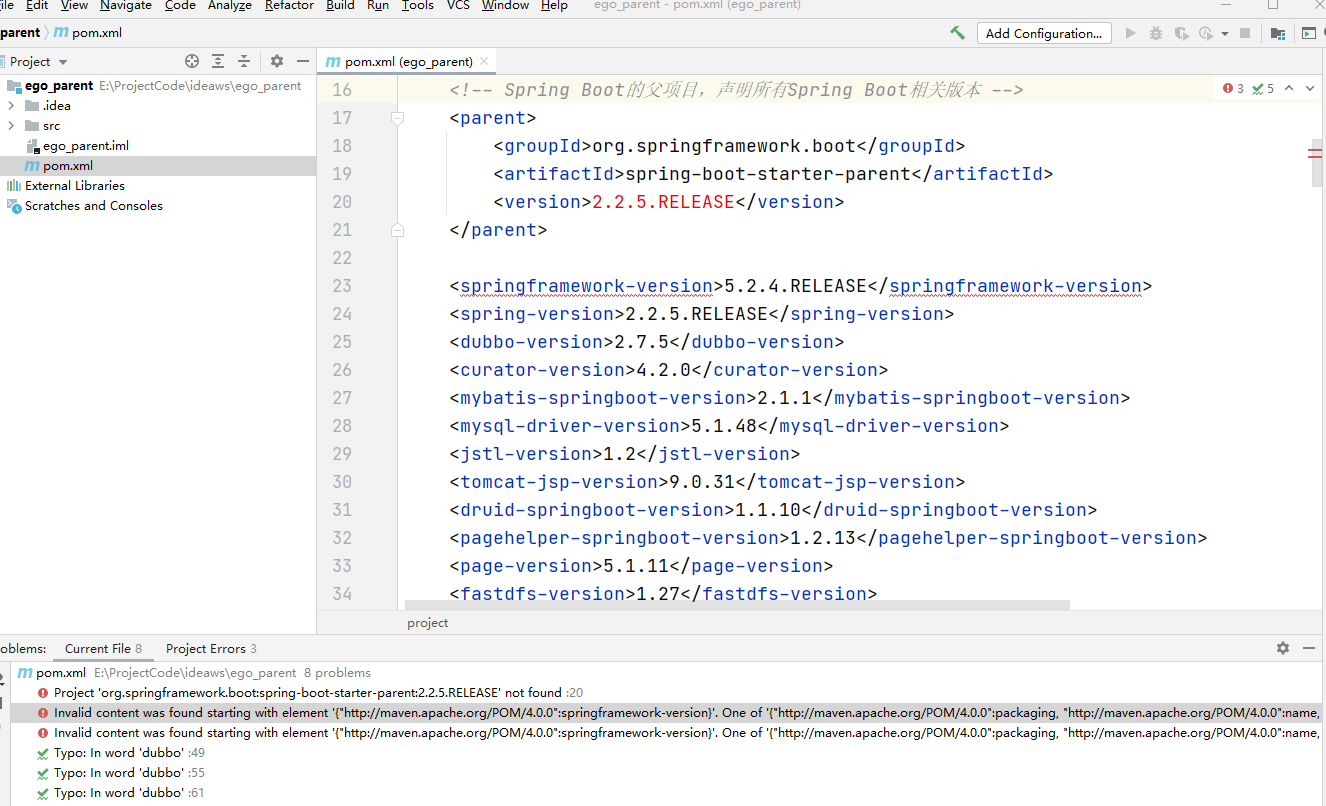This screenshot has width=1326, height=806.
Task: Click the Run Anything icon in toolbar
Action: coord(1309,33)
